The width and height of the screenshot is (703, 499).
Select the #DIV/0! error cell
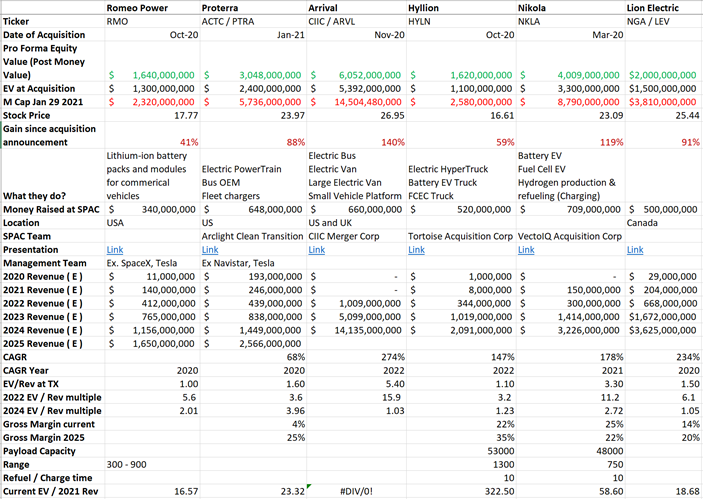coord(356,491)
